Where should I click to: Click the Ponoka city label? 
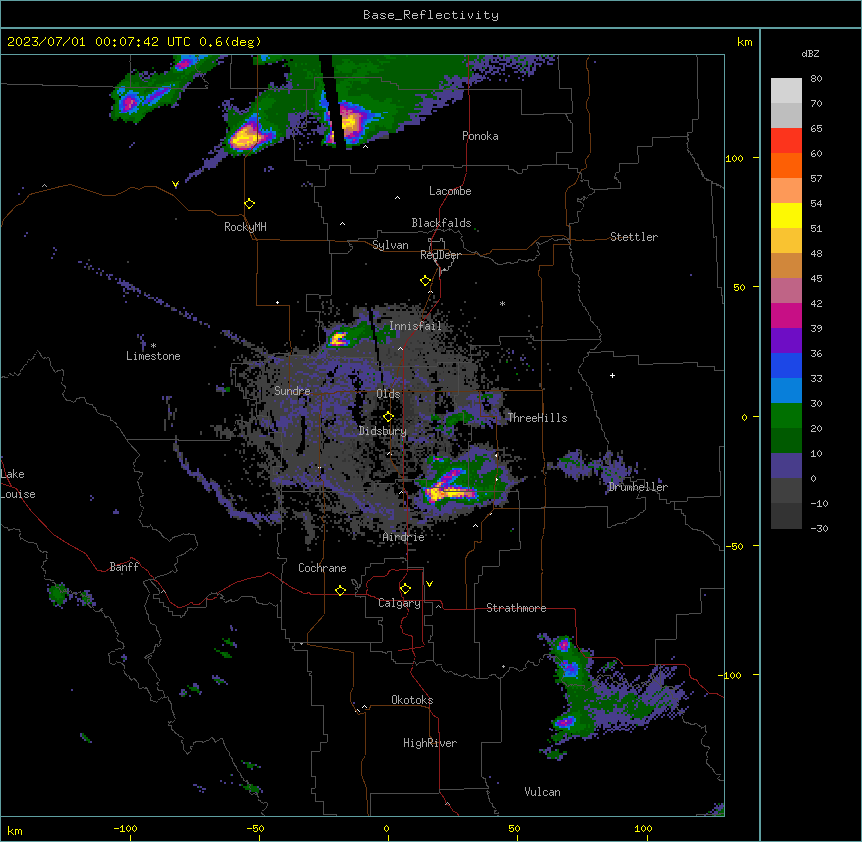(480, 136)
